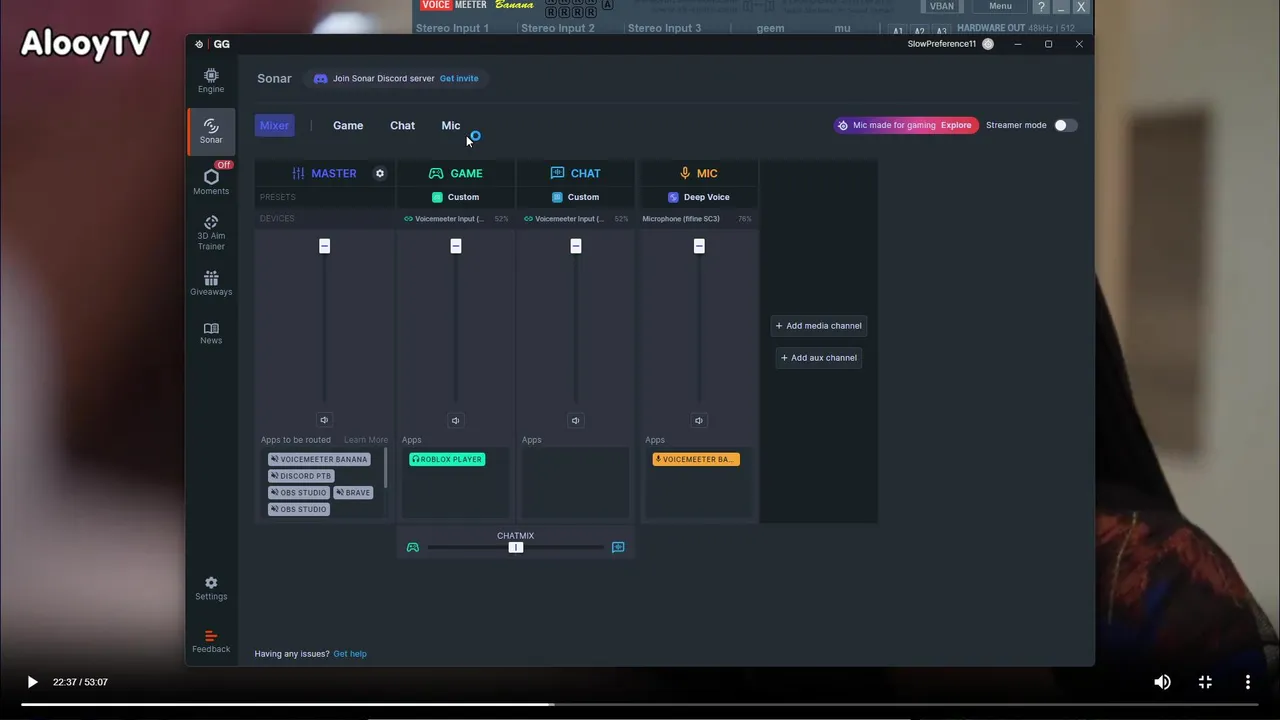Viewport: 1280px width, 720px height.
Task: Click Explore on mic promo banner
Action: coord(956,125)
